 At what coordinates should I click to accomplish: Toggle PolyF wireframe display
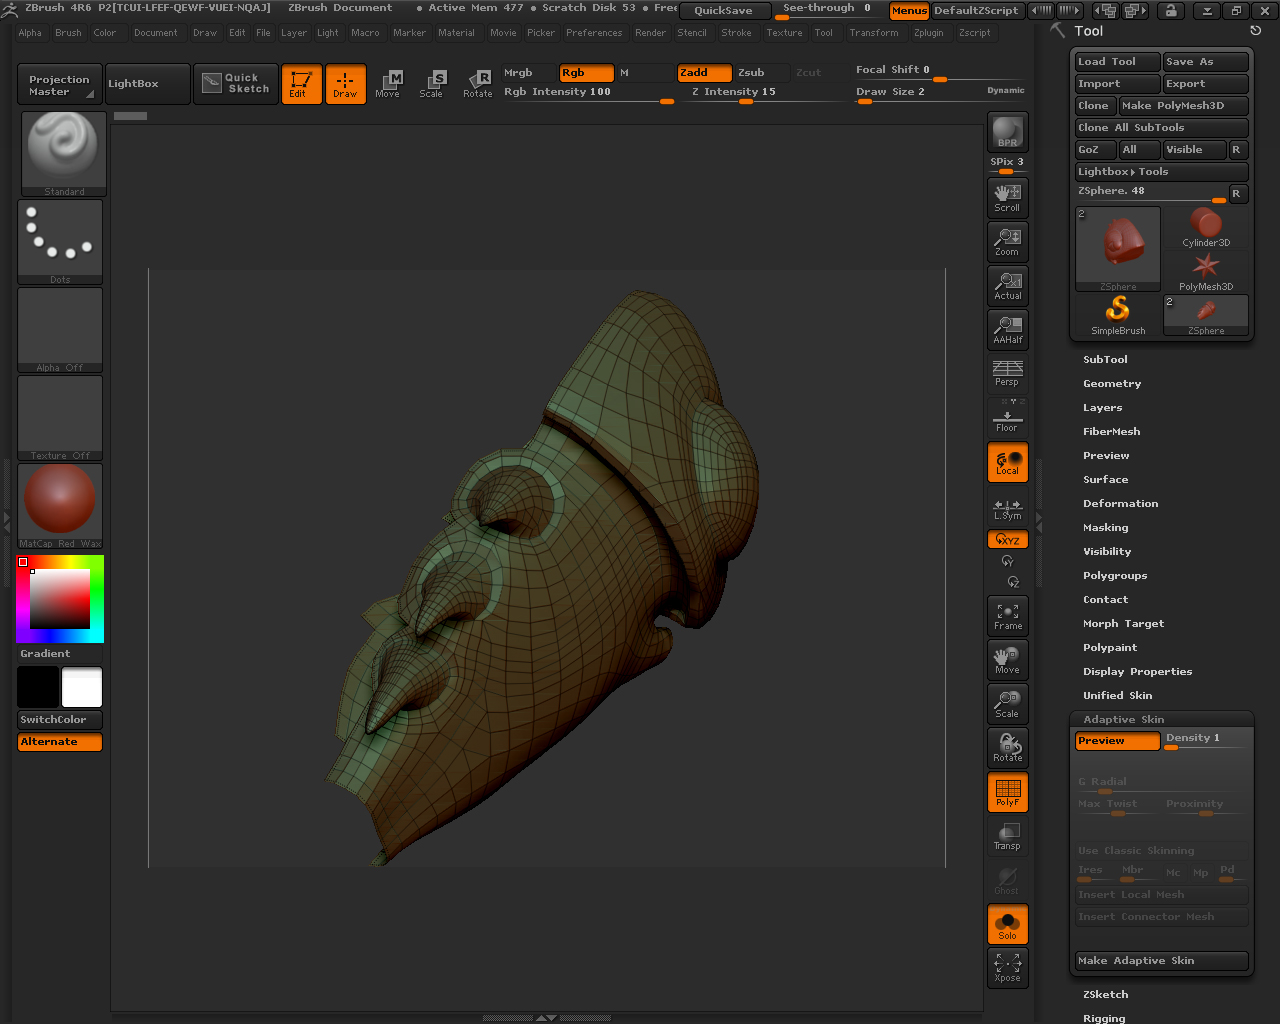1007,792
